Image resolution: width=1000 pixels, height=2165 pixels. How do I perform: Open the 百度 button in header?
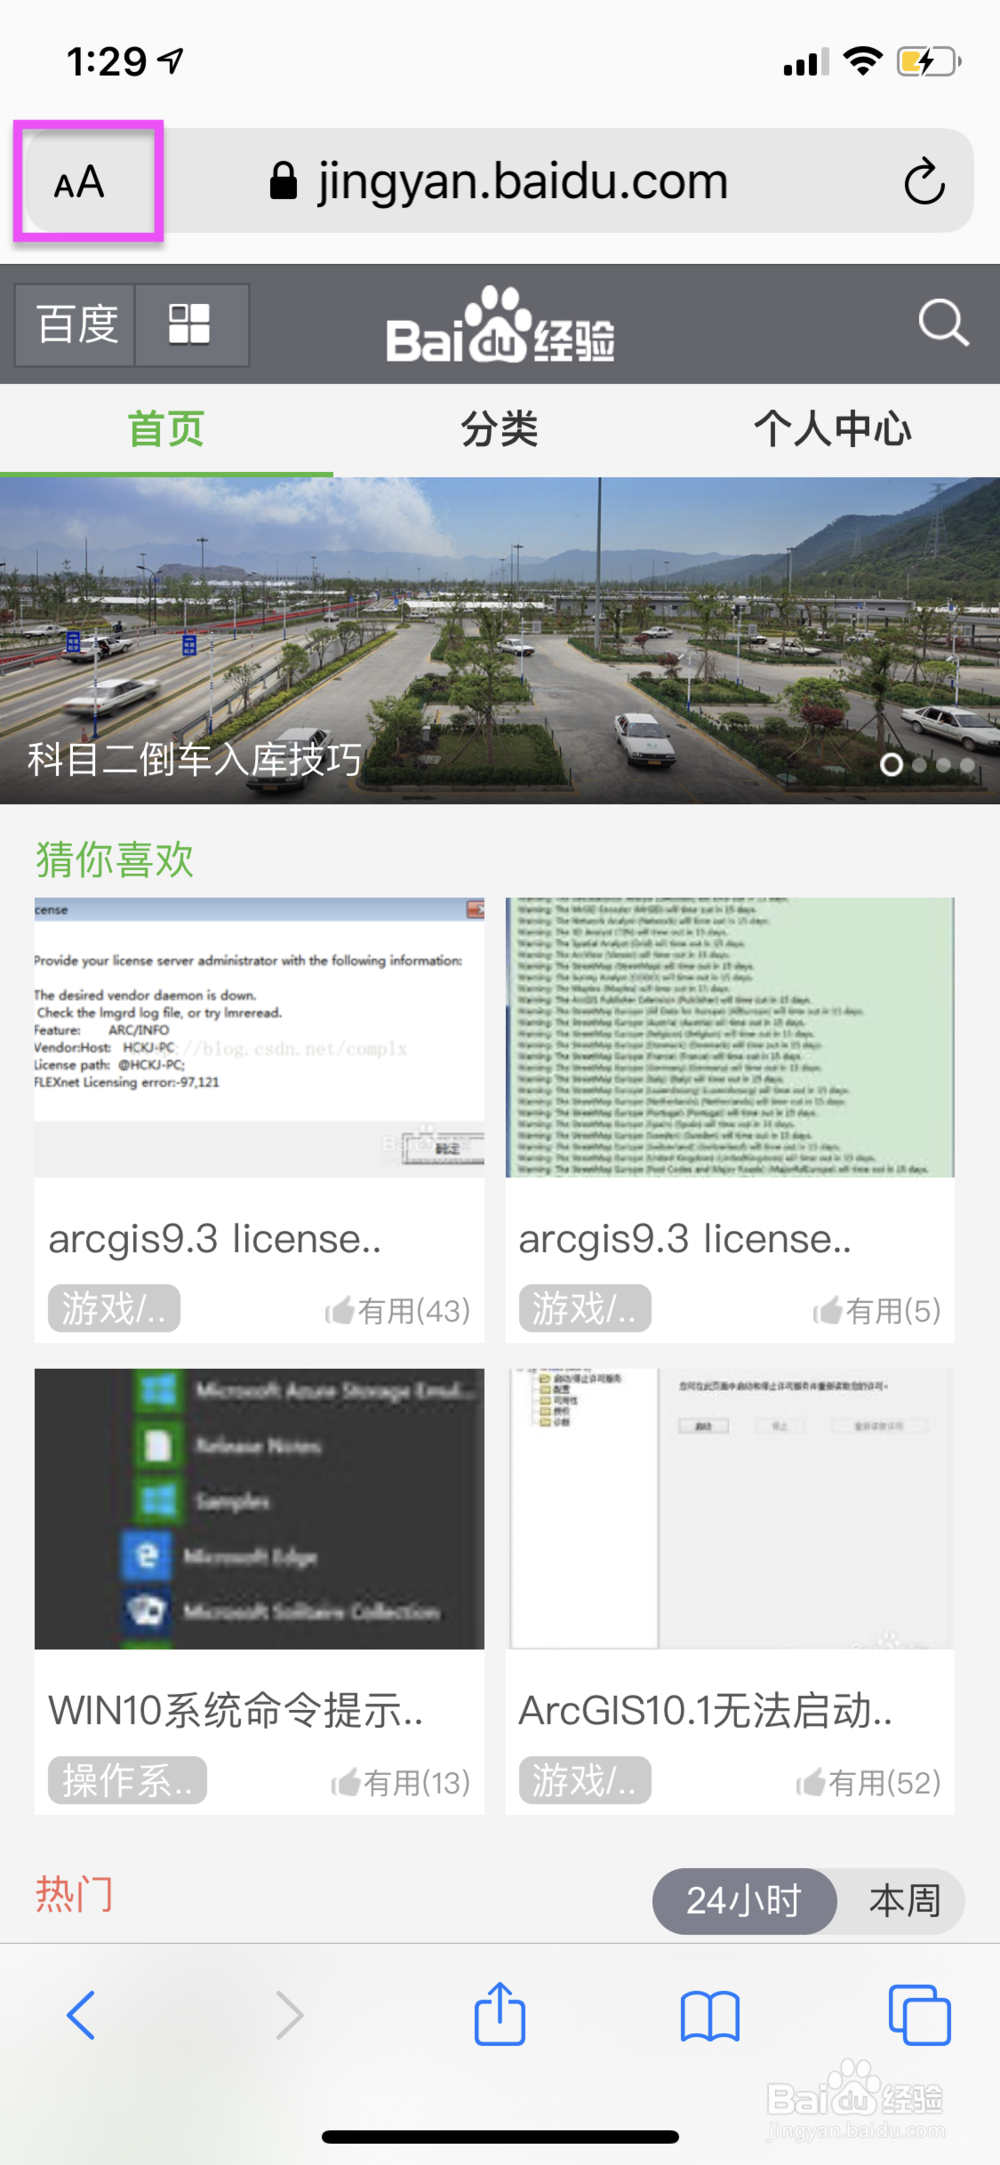pos(76,325)
